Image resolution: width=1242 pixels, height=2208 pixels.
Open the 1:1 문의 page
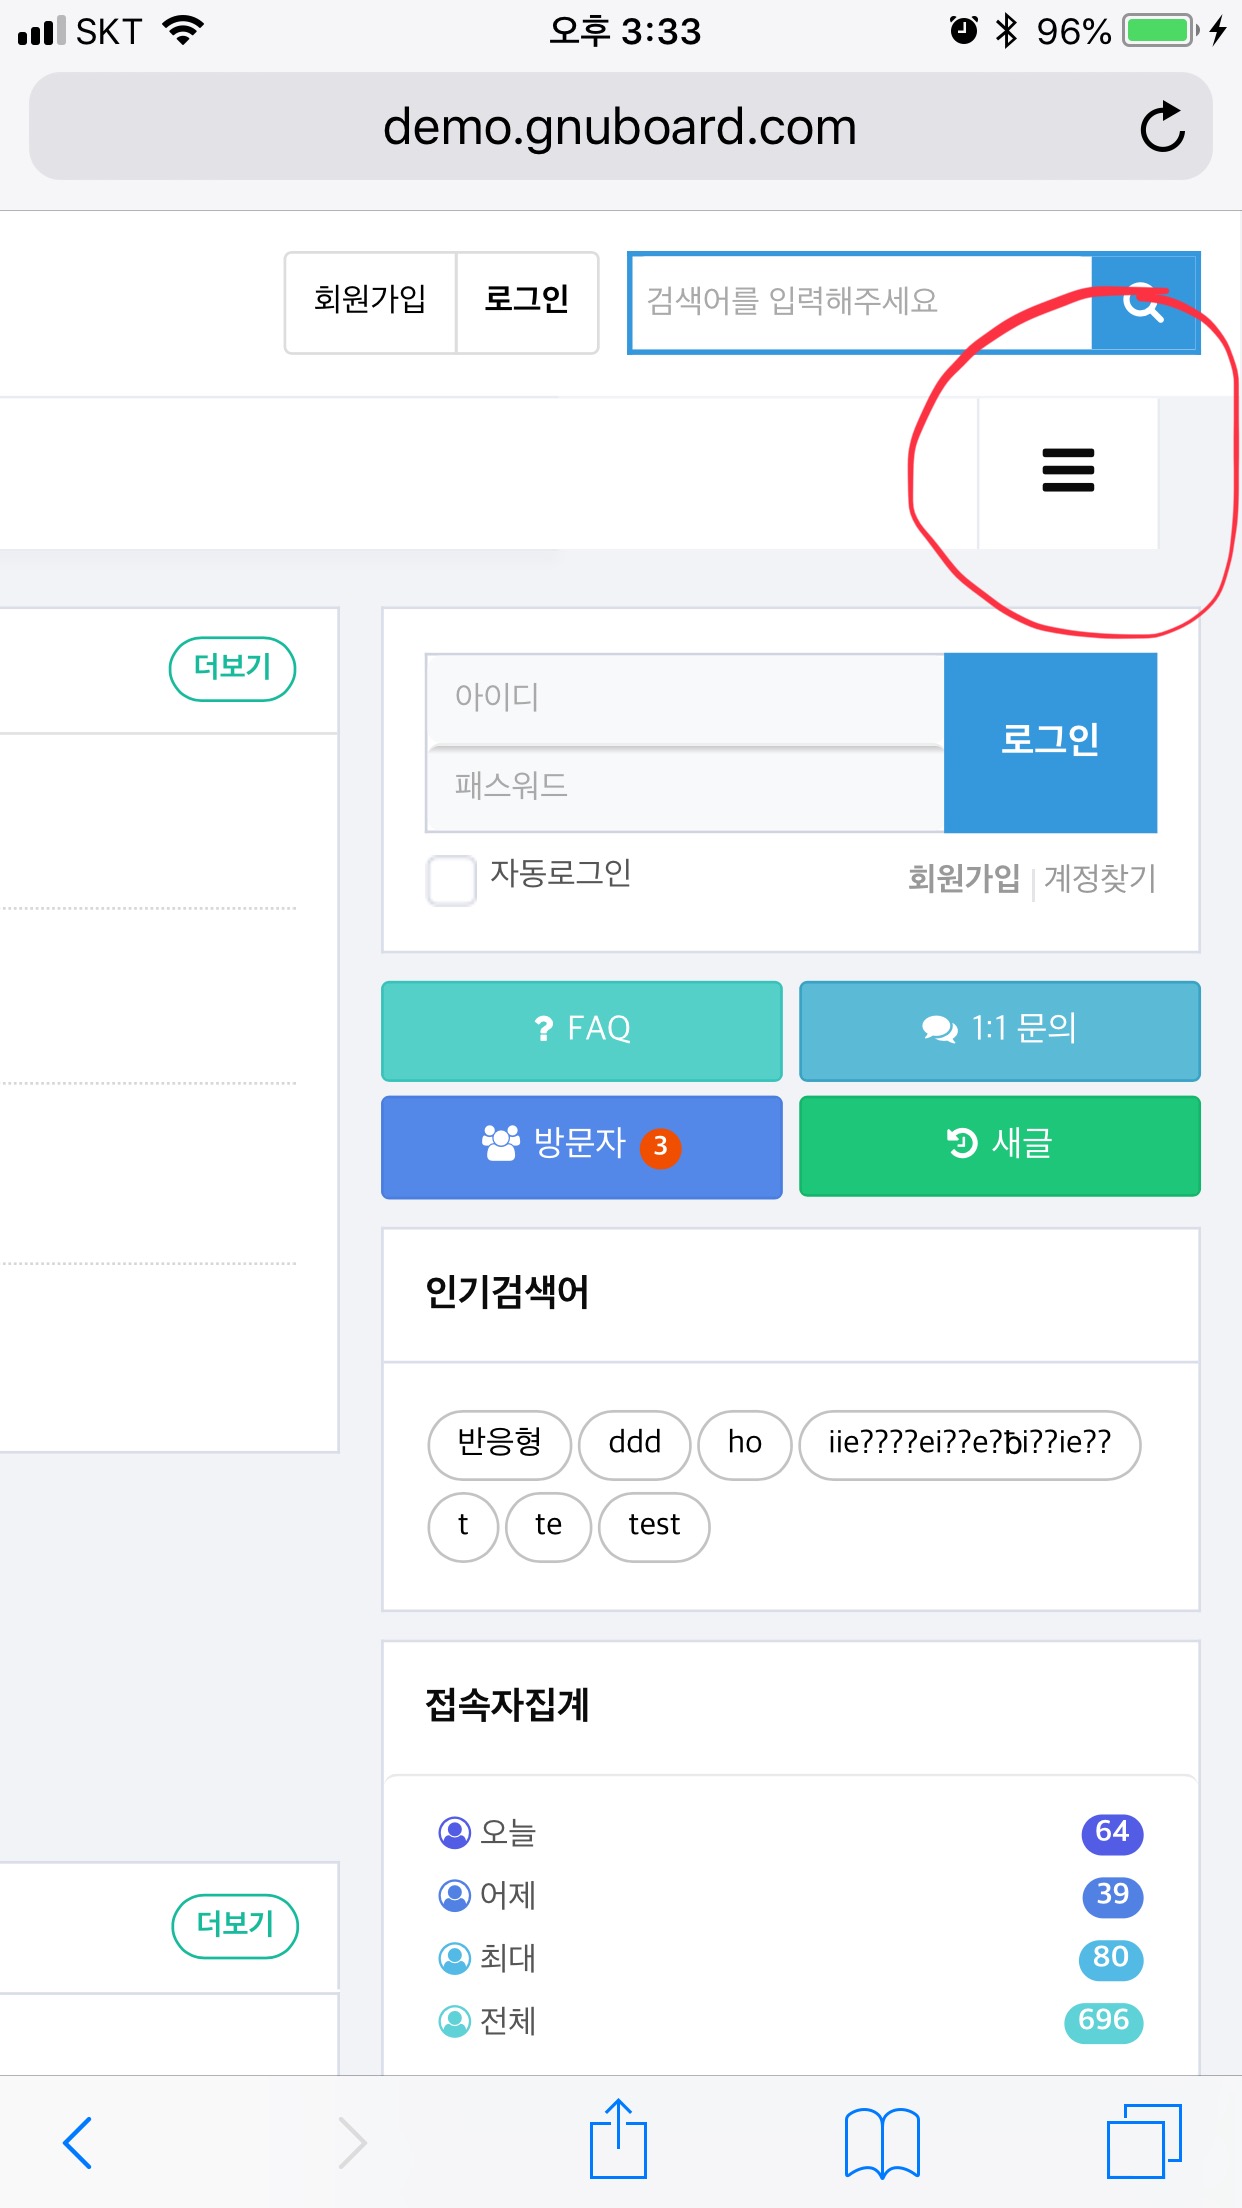click(999, 1030)
